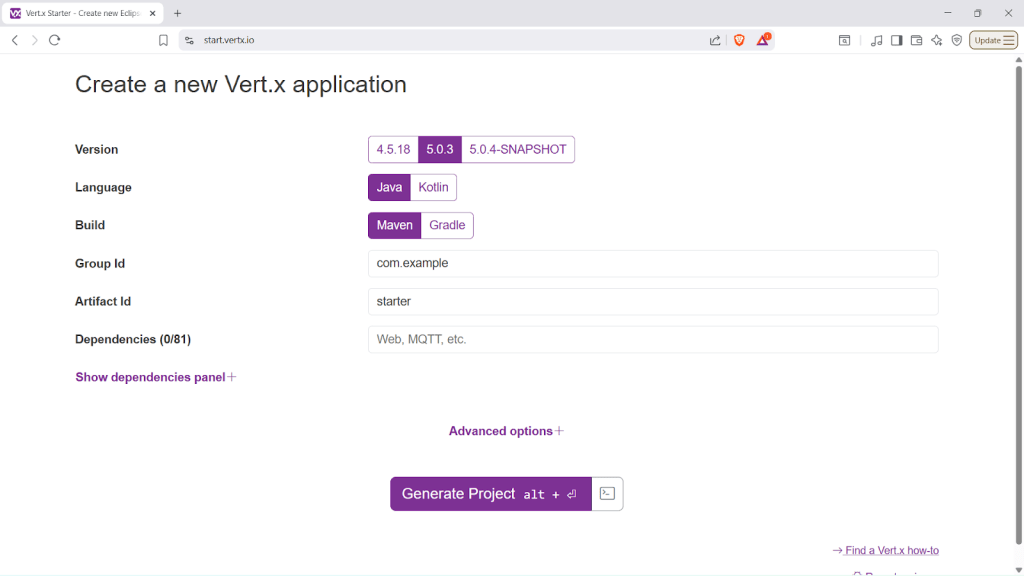Open a new browser tab
The image size is (1024, 576).
(177, 13)
